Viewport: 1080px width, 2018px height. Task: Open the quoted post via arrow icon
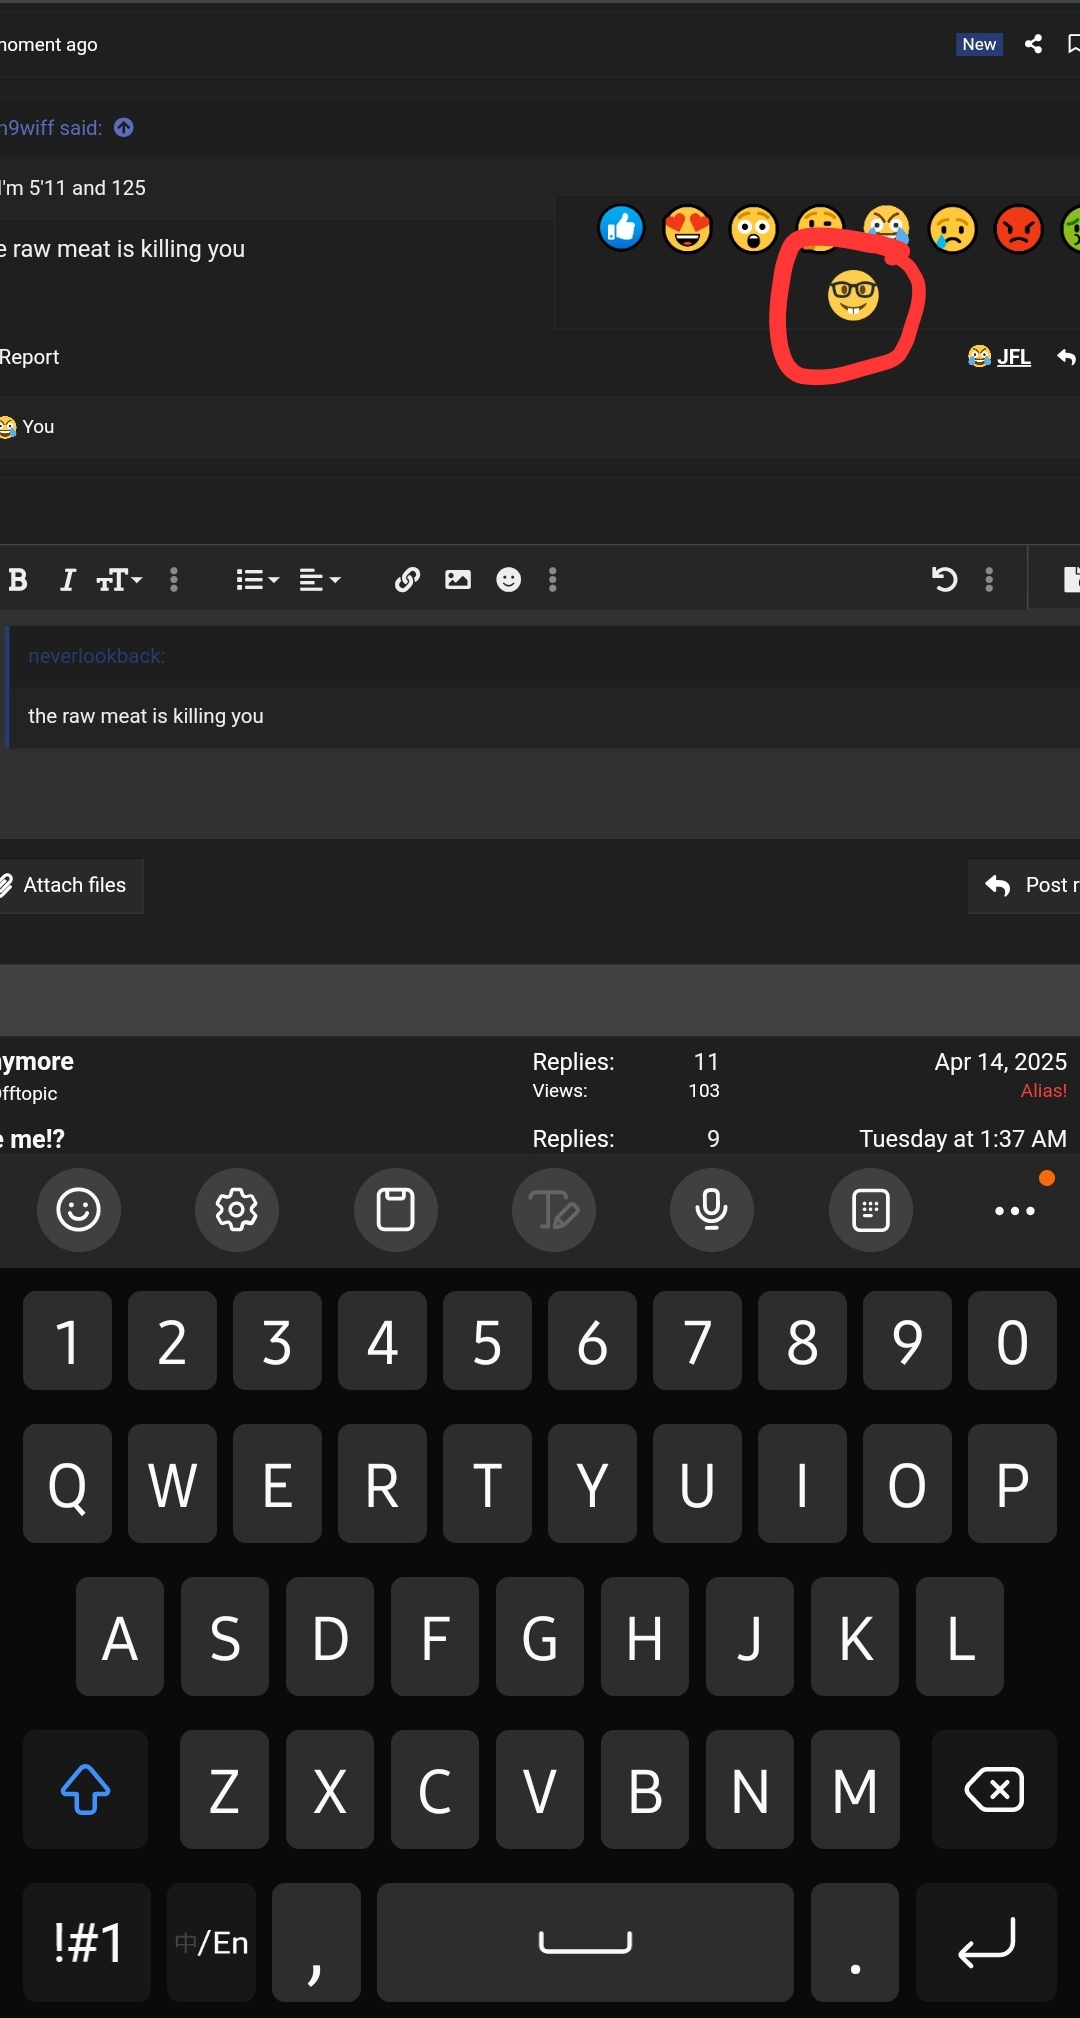(x=124, y=128)
